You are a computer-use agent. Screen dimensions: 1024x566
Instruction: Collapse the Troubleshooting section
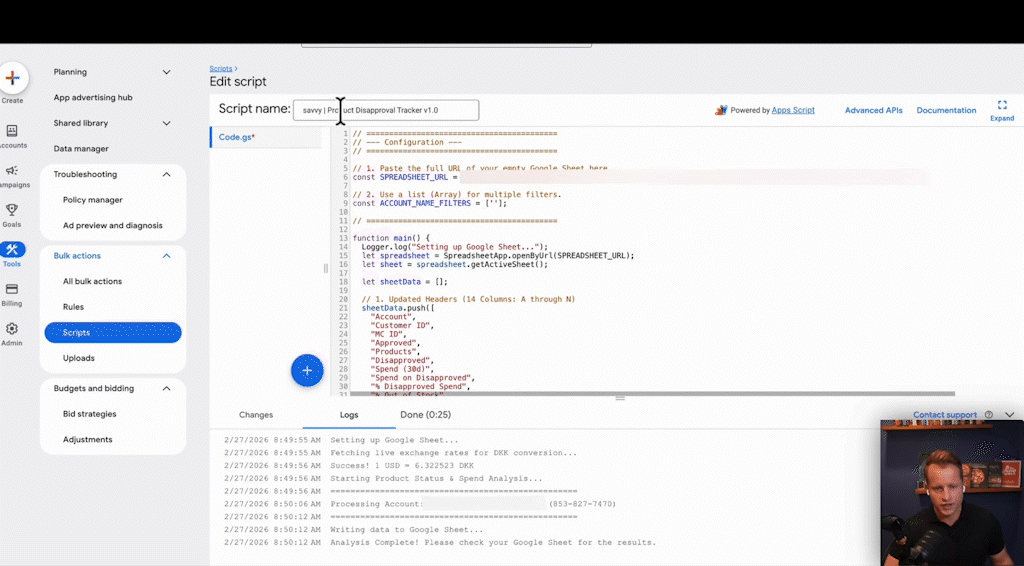tap(167, 174)
